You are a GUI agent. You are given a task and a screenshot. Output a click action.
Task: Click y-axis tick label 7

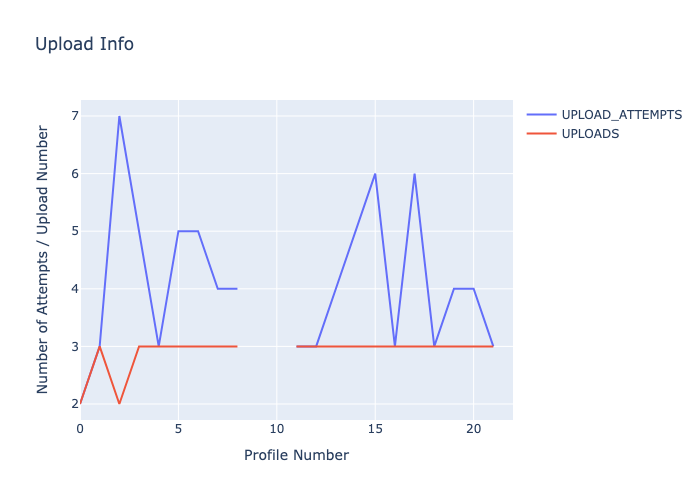pos(73,116)
